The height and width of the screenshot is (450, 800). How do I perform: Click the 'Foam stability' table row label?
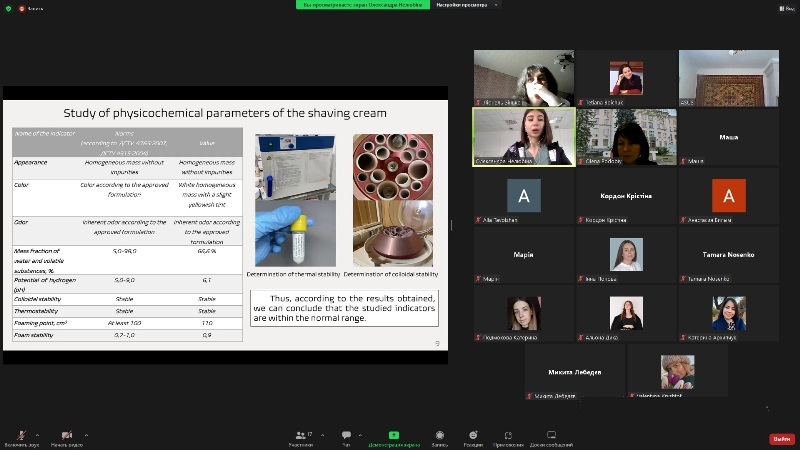coord(34,335)
